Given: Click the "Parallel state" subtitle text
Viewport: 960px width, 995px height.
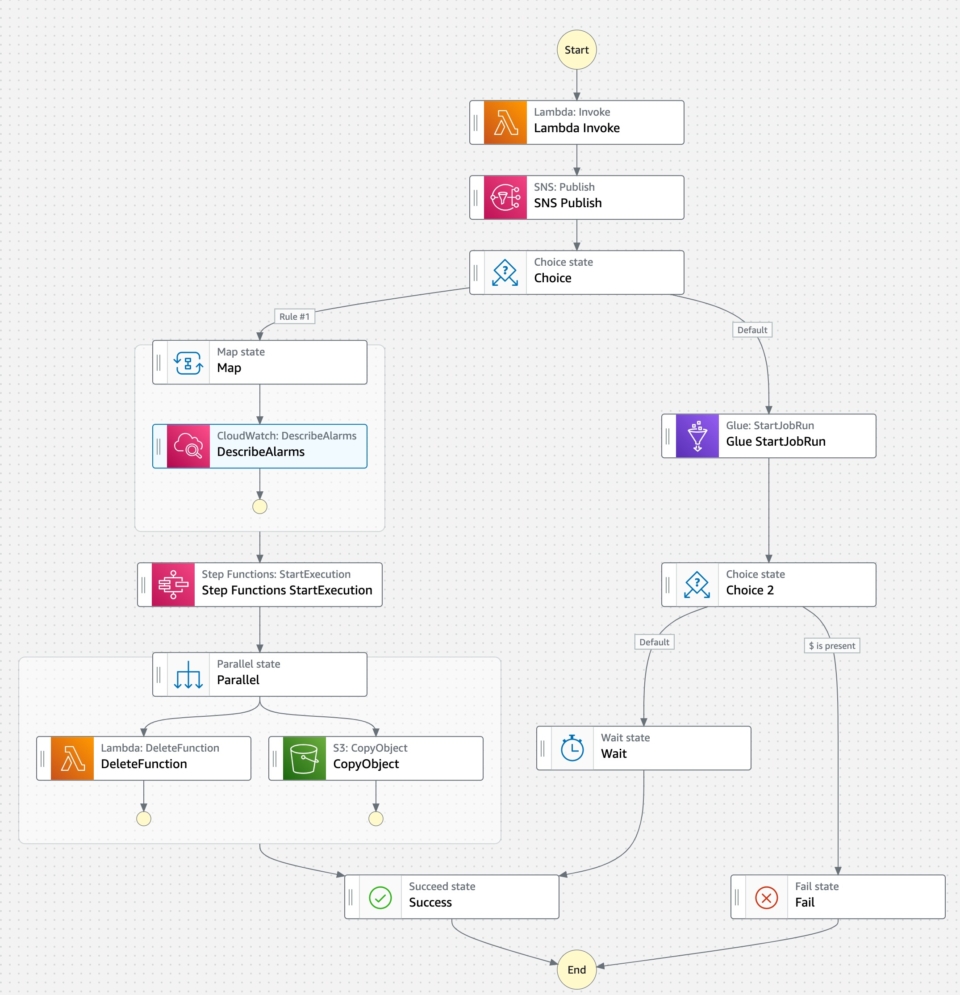Looking at the screenshot, I should [249, 664].
